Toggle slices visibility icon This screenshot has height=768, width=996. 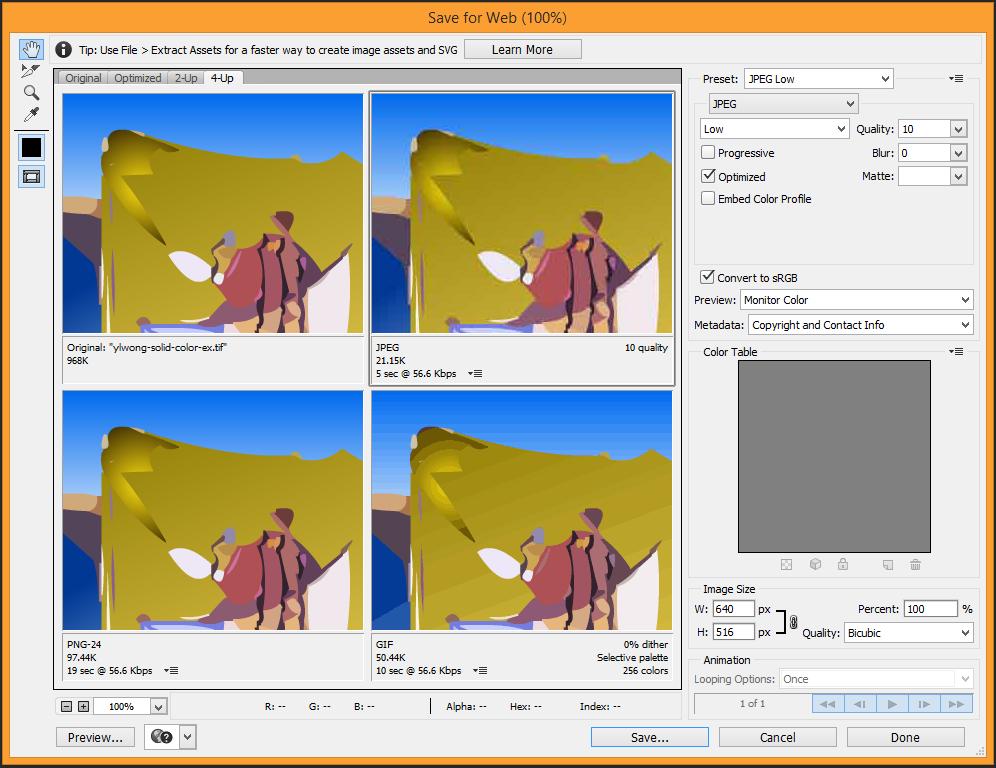click(x=32, y=177)
